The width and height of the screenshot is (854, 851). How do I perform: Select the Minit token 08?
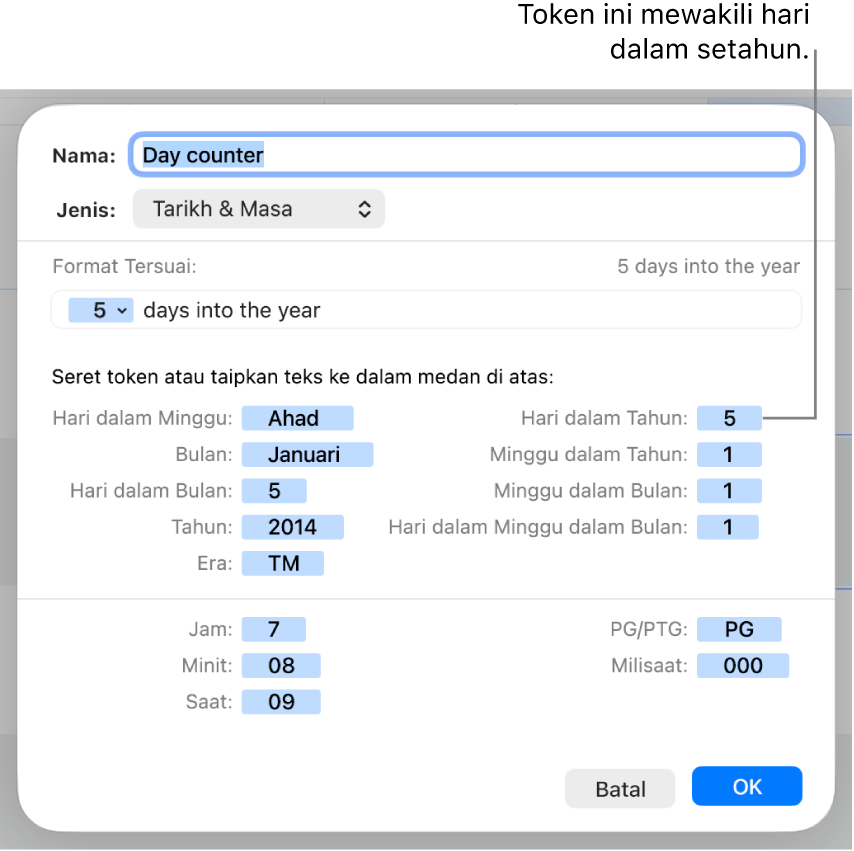point(281,666)
